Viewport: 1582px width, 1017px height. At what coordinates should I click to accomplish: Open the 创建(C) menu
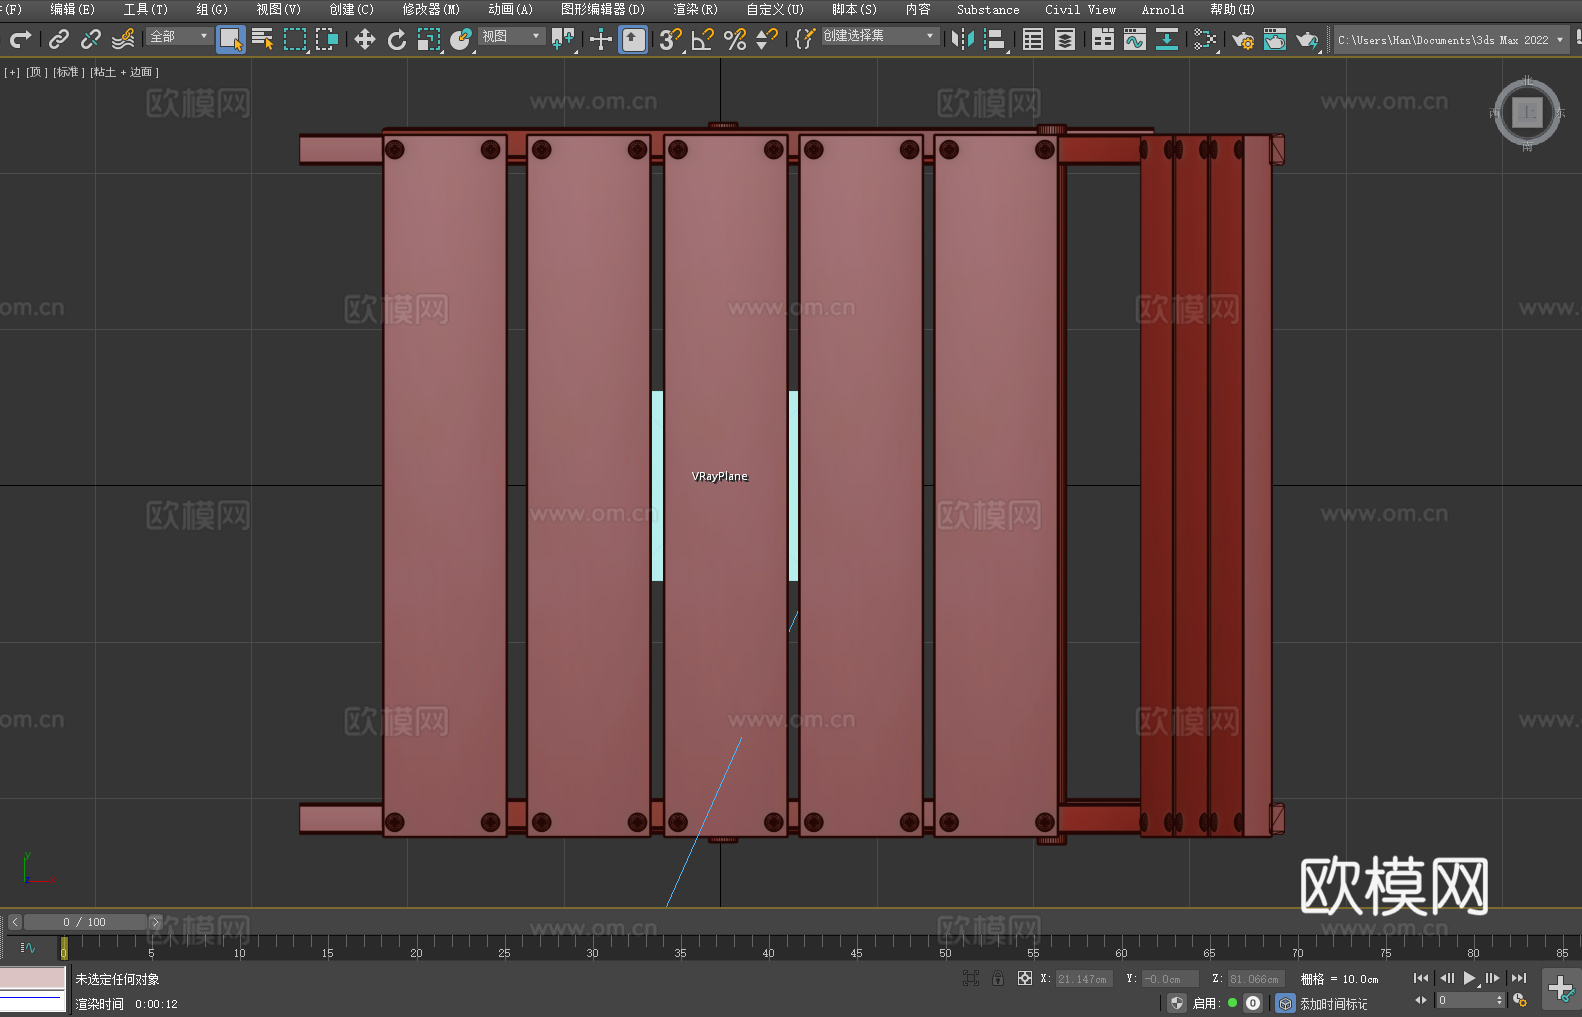click(351, 9)
